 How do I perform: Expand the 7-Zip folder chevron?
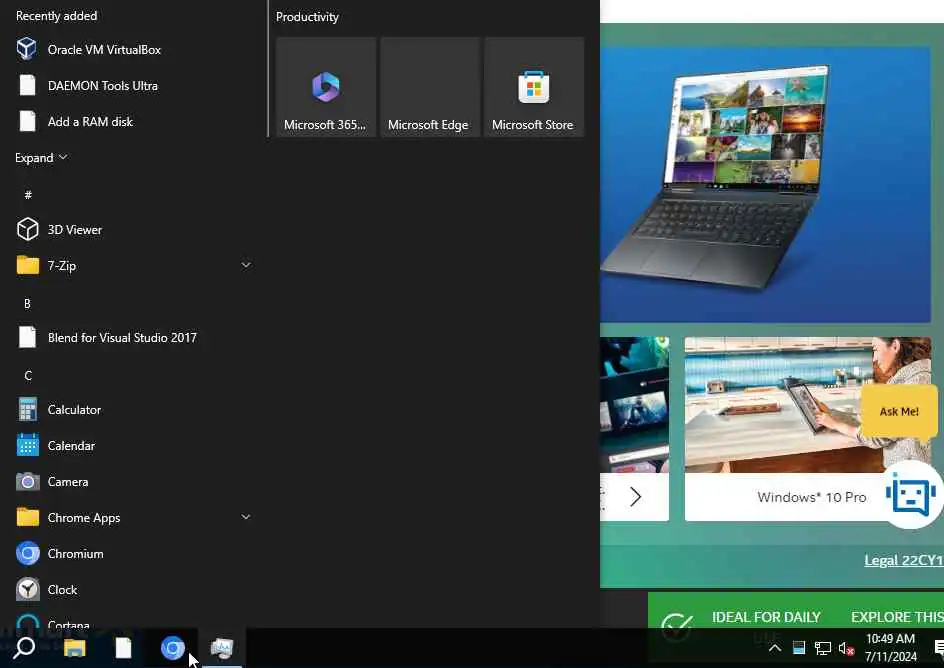click(x=246, y=265)
